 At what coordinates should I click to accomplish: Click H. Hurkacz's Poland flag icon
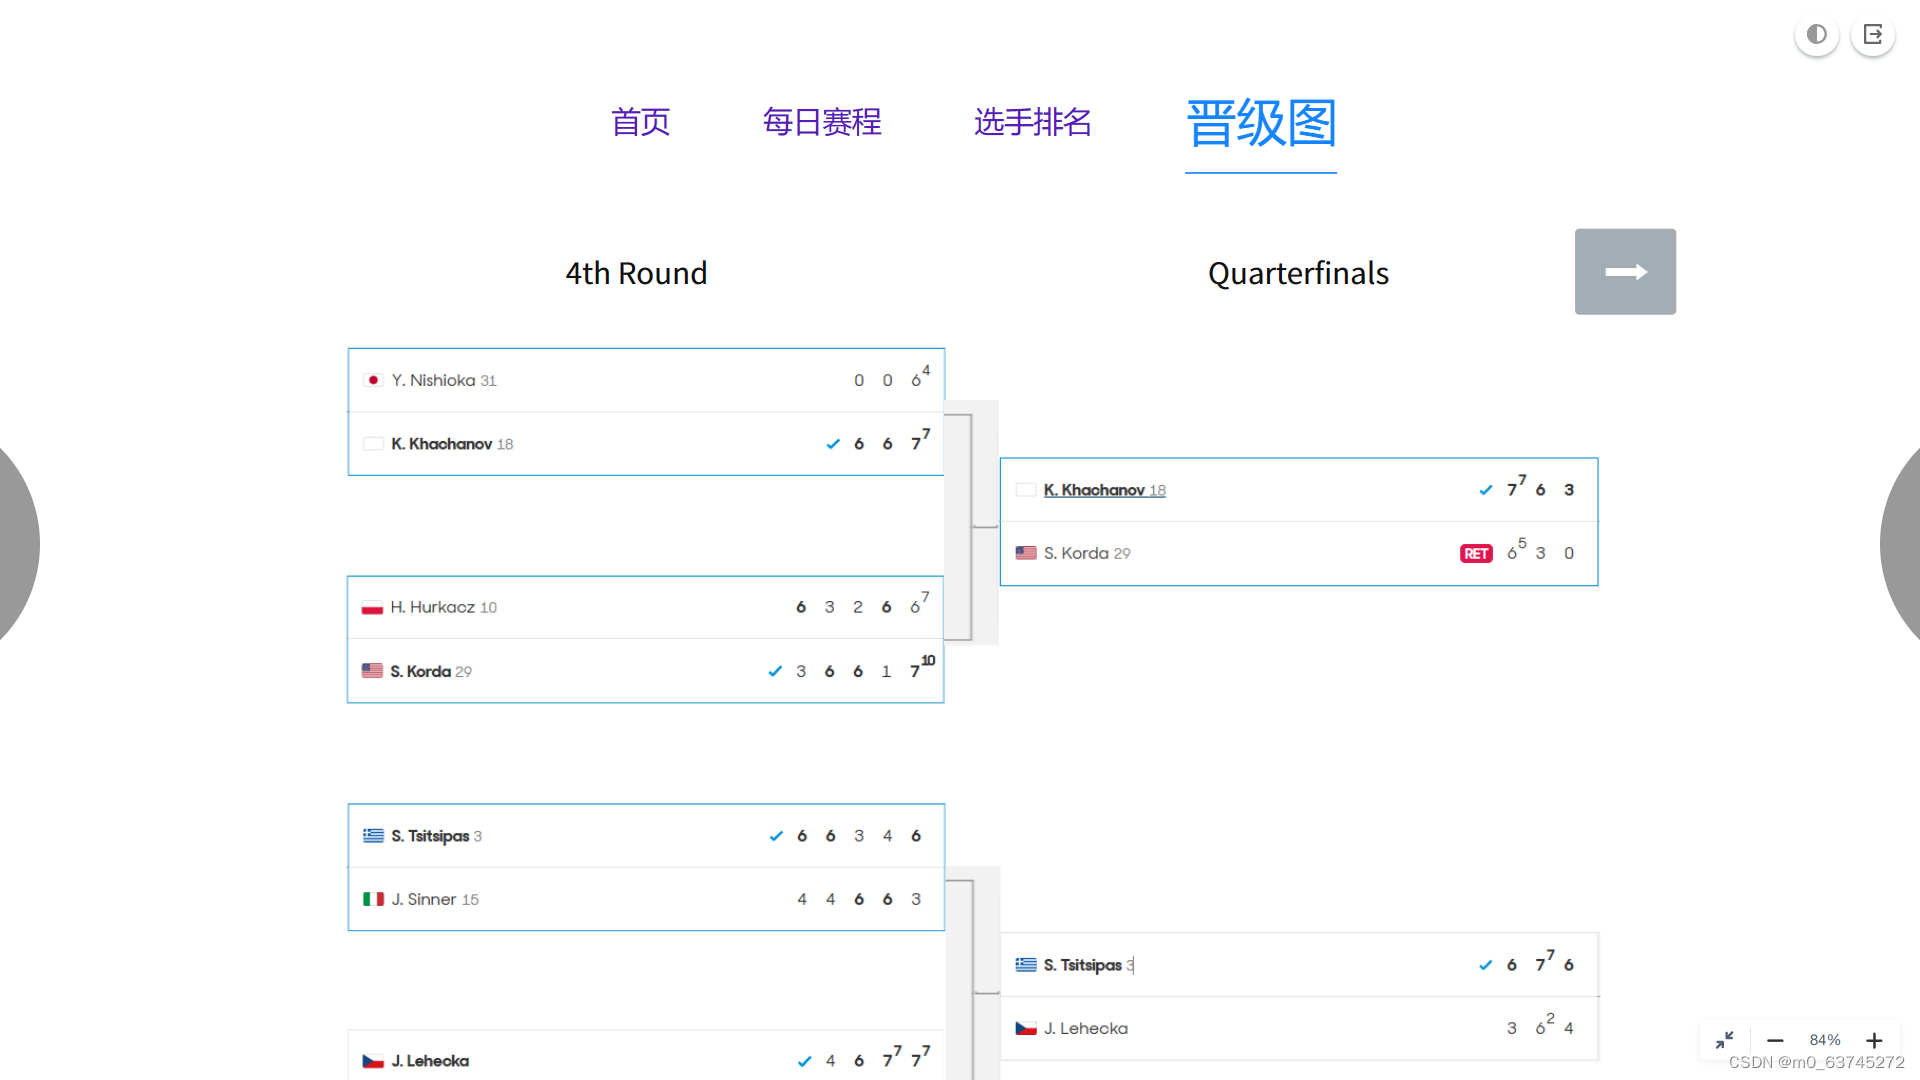[x=372, y=608]
